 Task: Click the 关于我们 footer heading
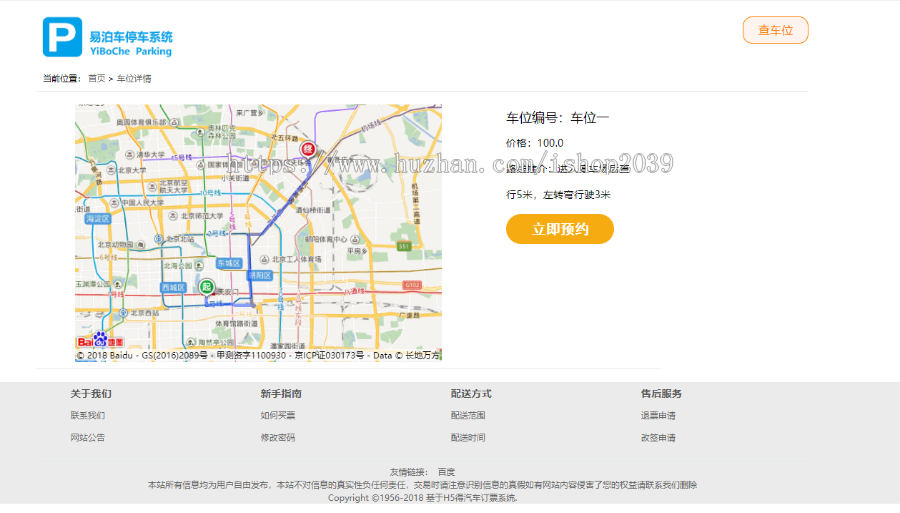pyautogui.click(x=91, y=394)
